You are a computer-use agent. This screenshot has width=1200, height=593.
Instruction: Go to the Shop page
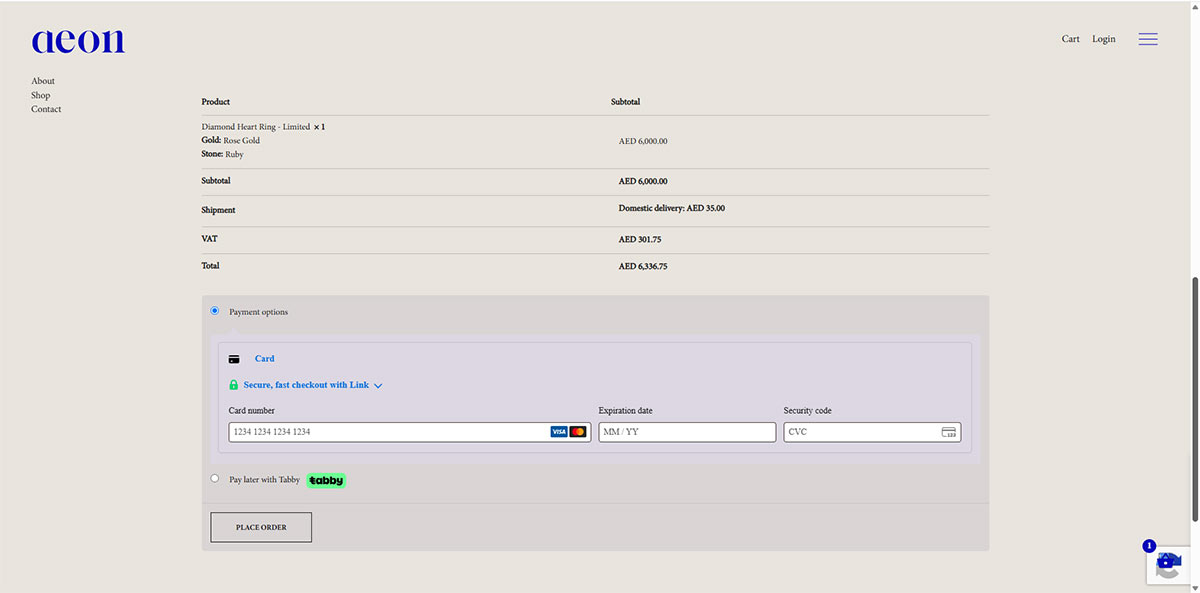40,95
